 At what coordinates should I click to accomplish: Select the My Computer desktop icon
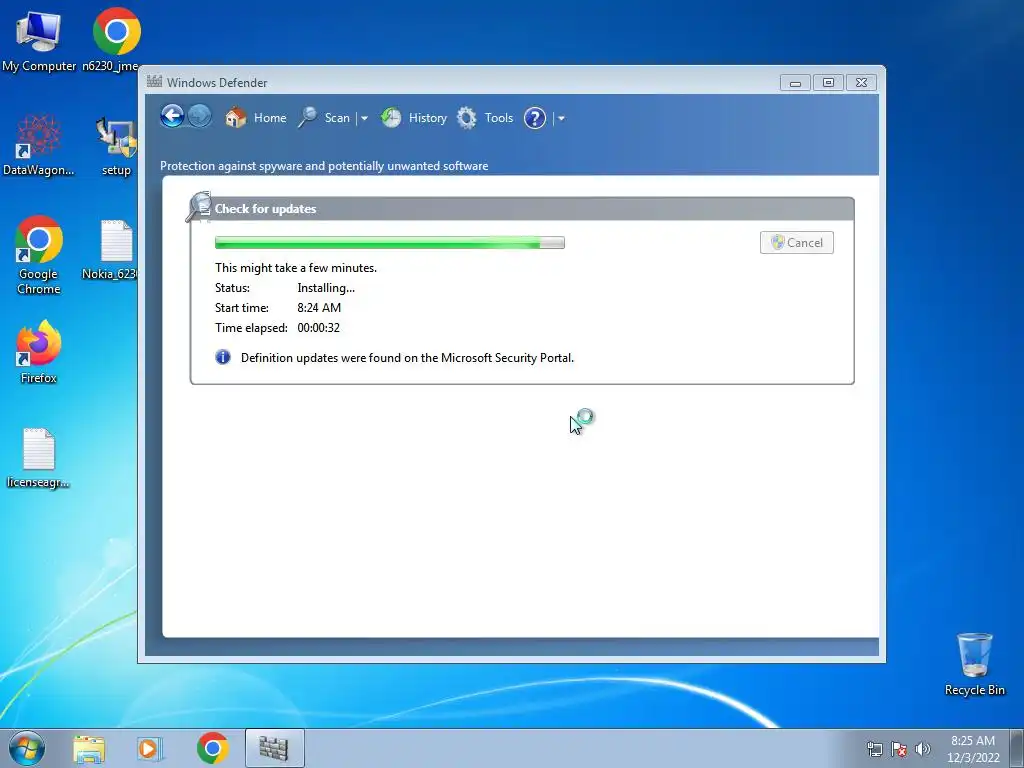point(39,40)
